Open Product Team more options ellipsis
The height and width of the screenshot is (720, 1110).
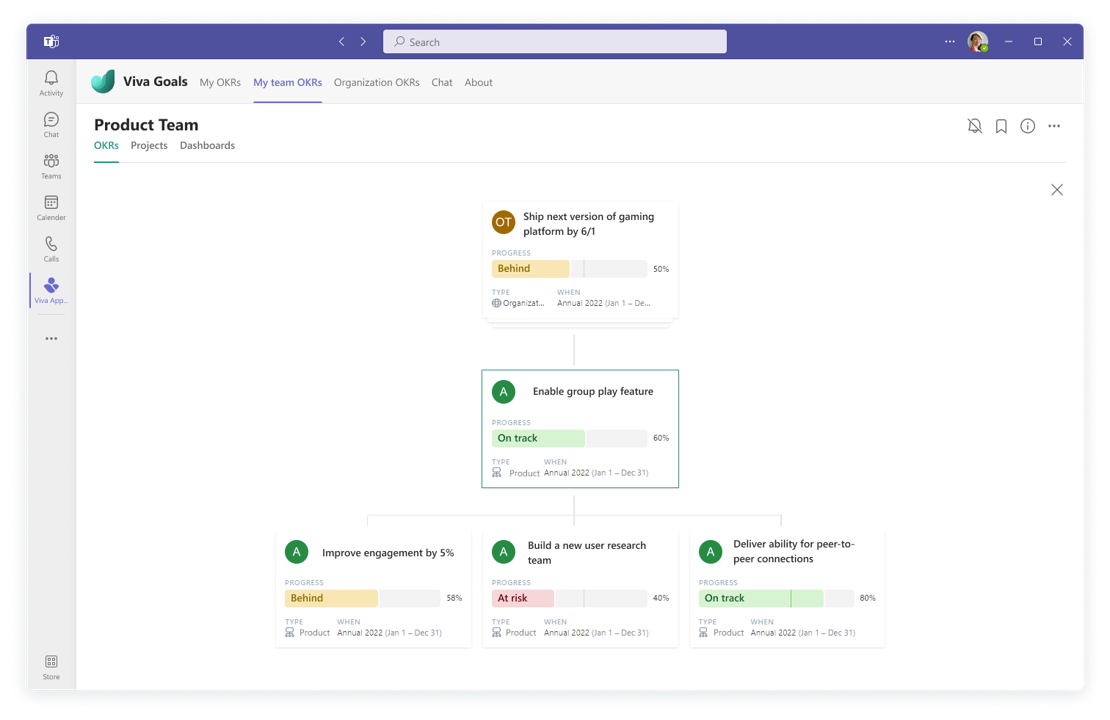tap(1054, 126)
